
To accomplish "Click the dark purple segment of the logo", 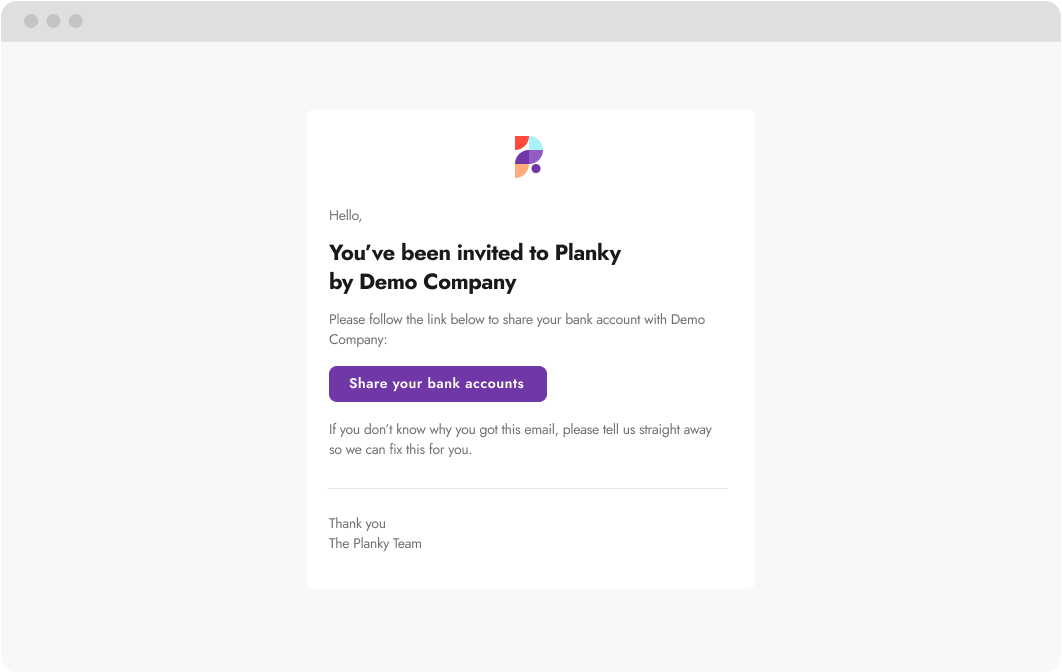I will click(x=521, y=157).
